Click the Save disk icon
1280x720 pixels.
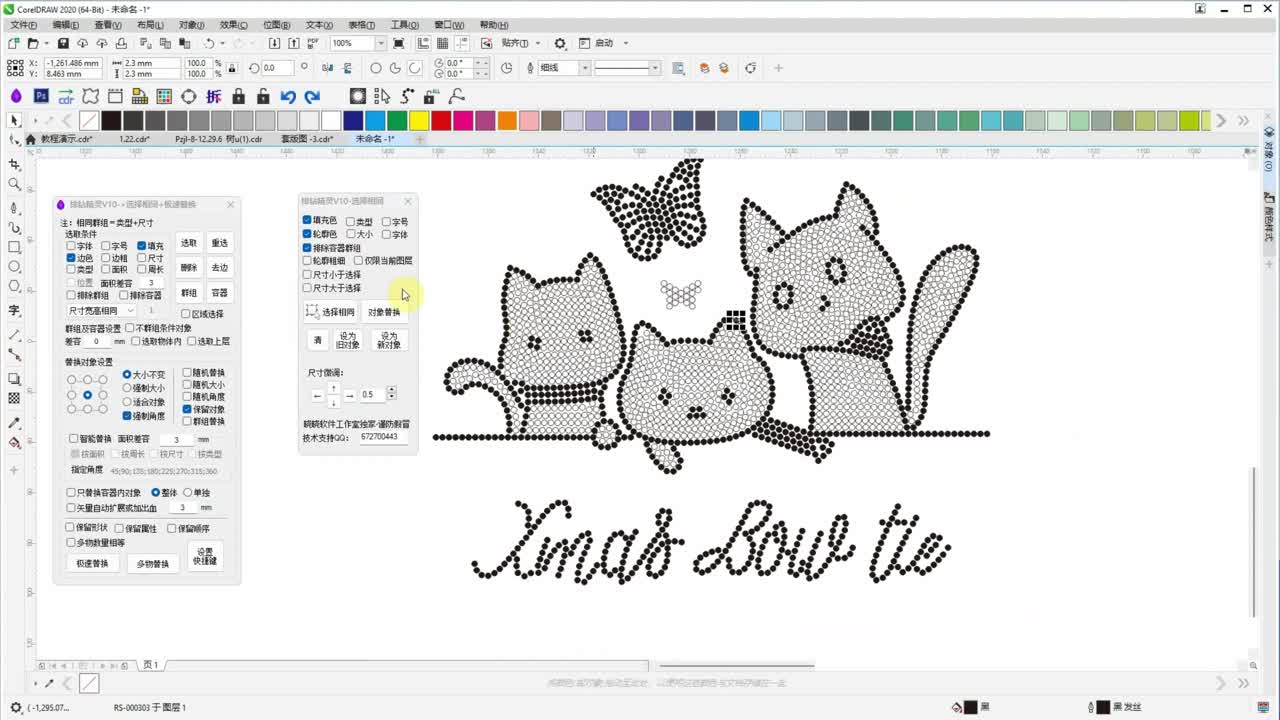point(63,44)
